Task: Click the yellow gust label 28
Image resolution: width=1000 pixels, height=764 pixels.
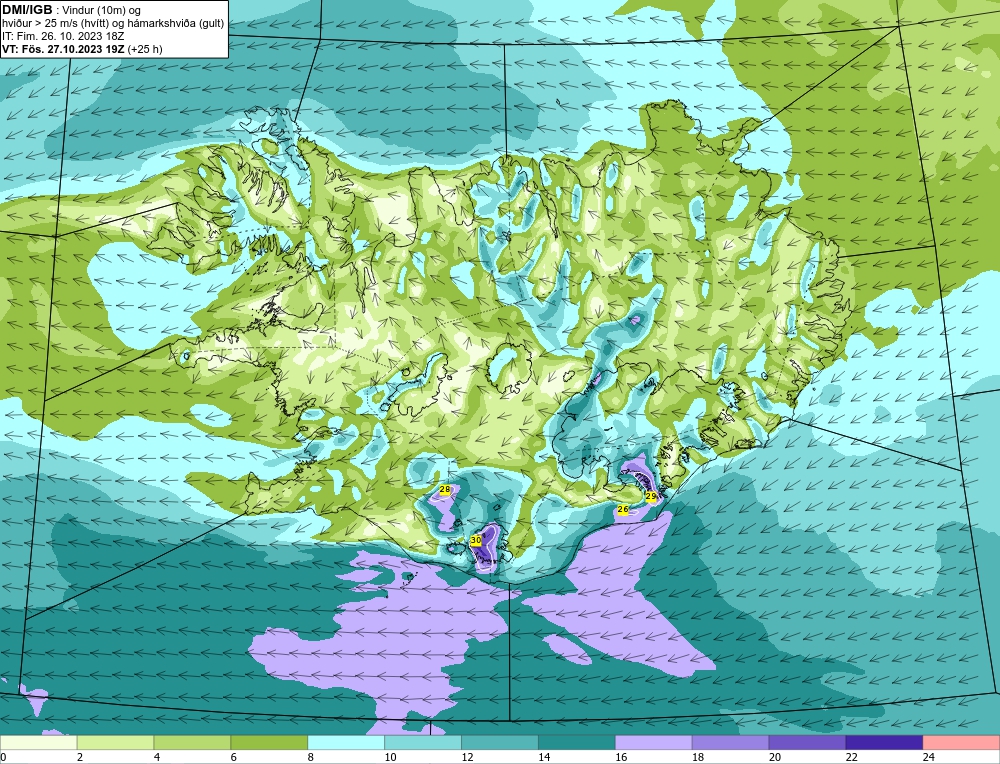Action: click(x=445, y=490)
